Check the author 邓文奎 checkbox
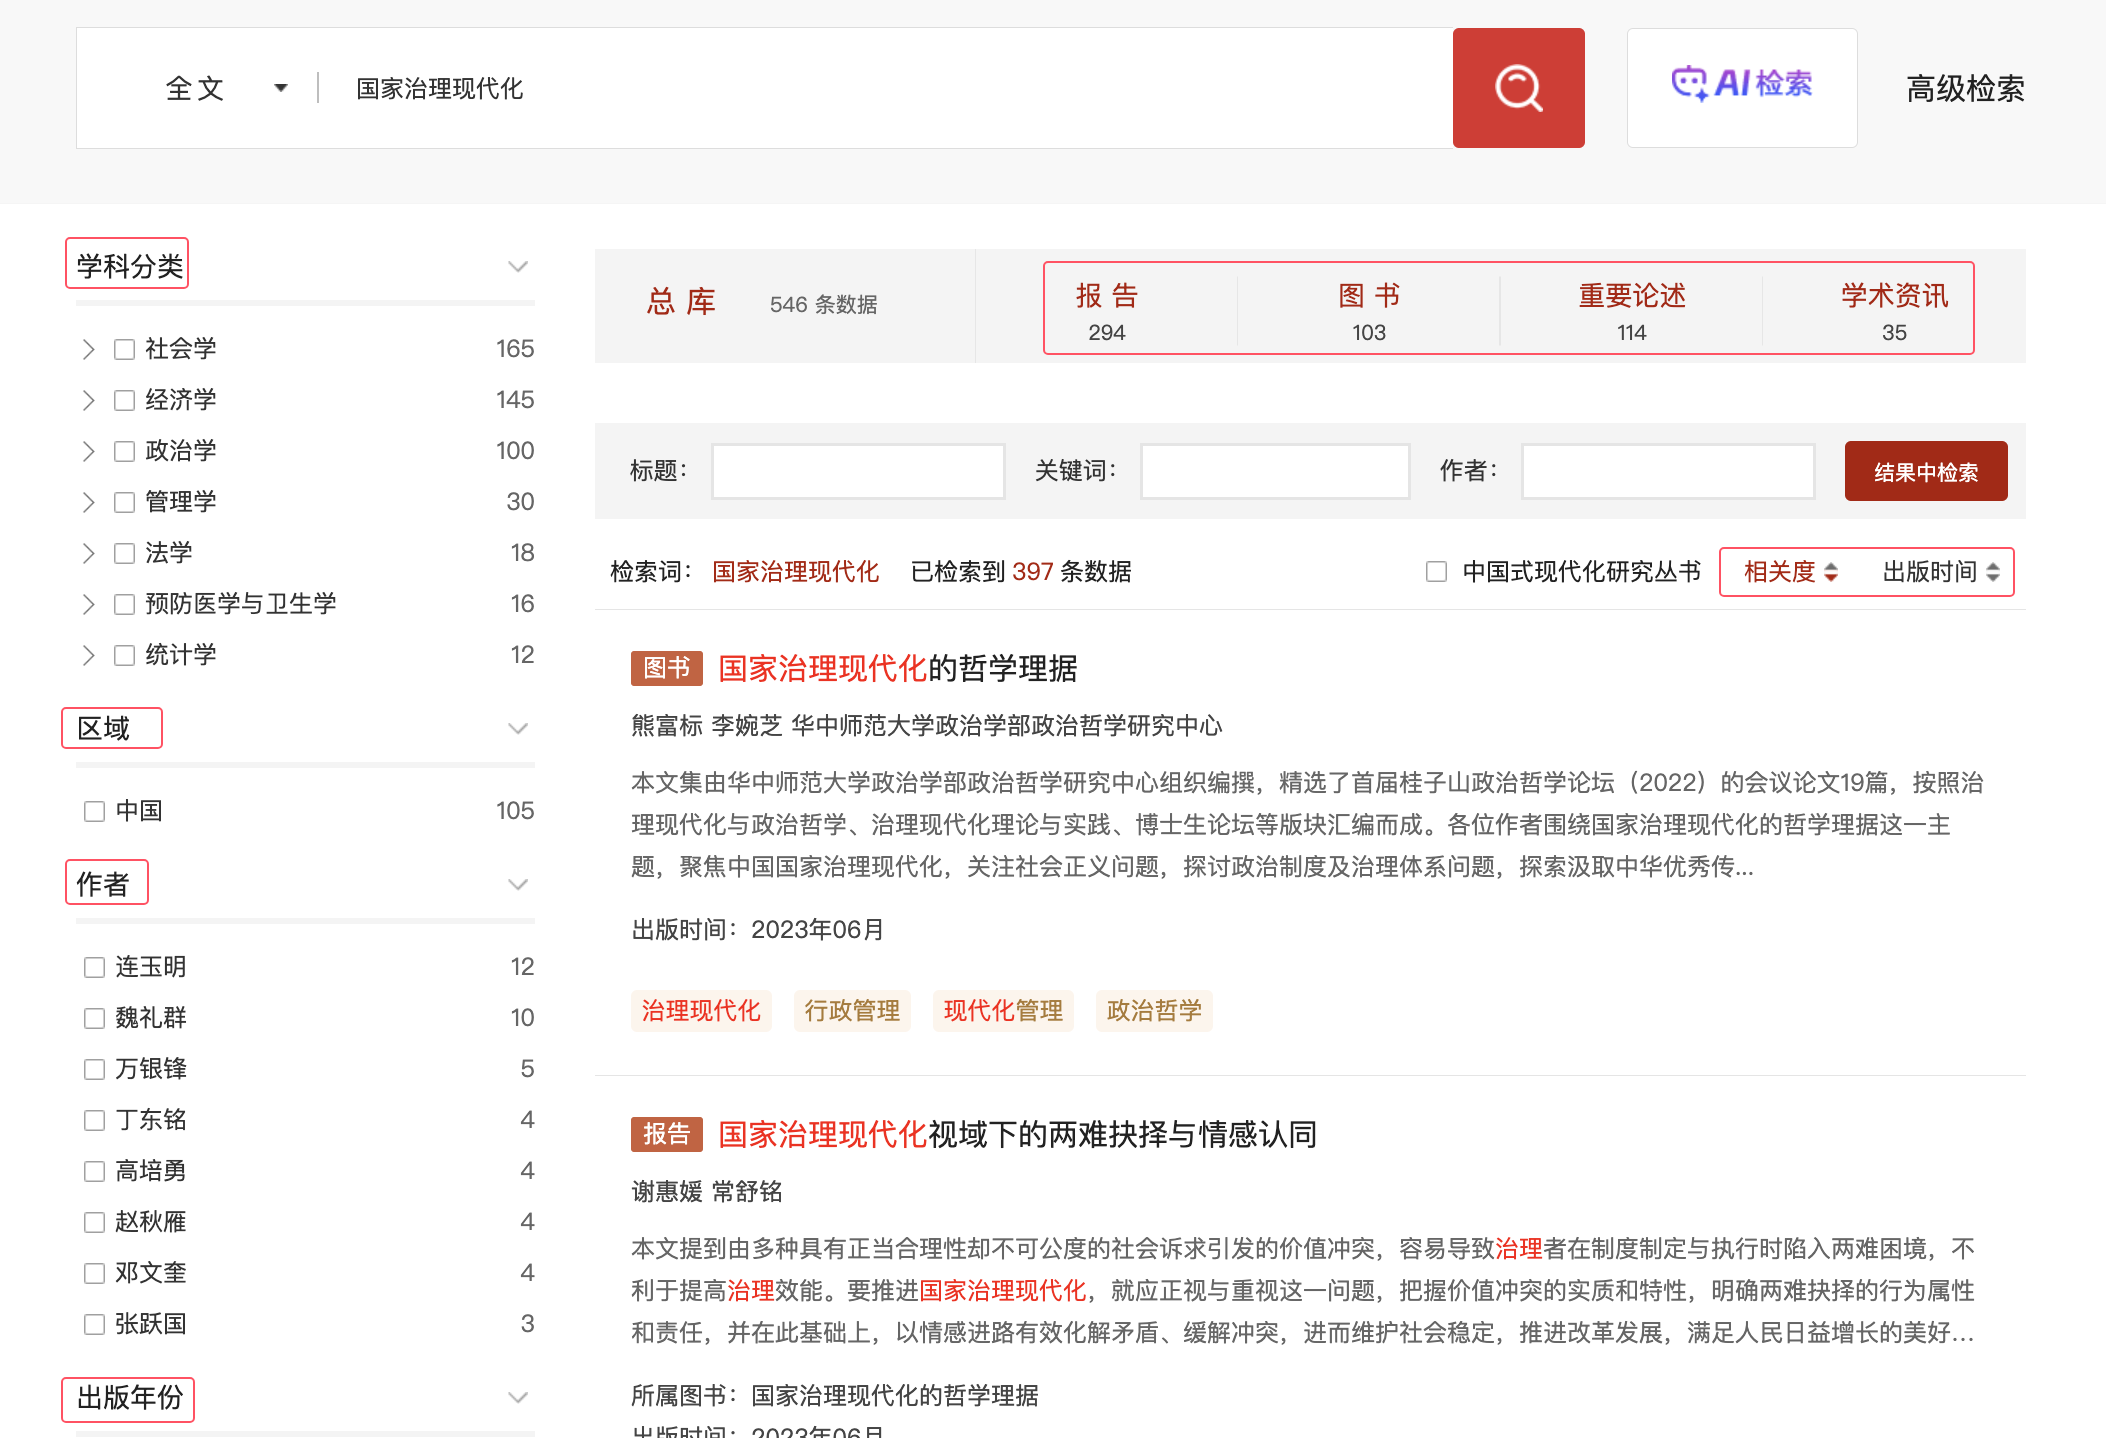Screen dimensions: 2106x1438 click(94, 1273)
